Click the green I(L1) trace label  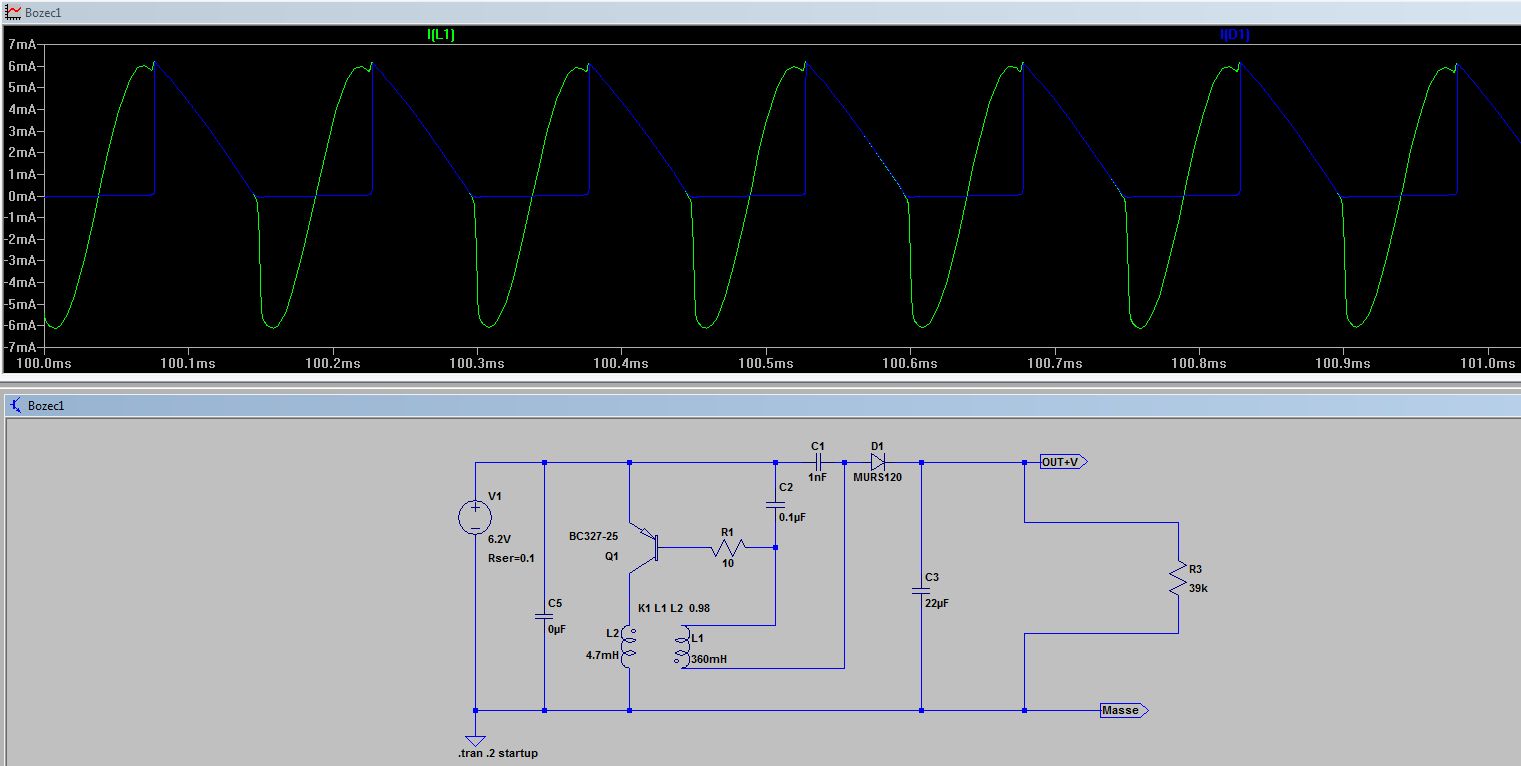click(441, 34)
